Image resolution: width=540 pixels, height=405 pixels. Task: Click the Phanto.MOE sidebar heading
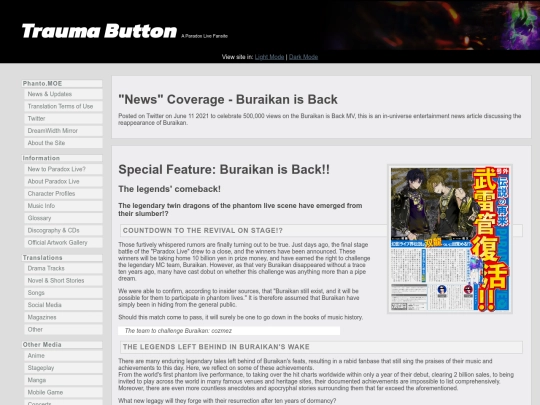coord(62,84)
